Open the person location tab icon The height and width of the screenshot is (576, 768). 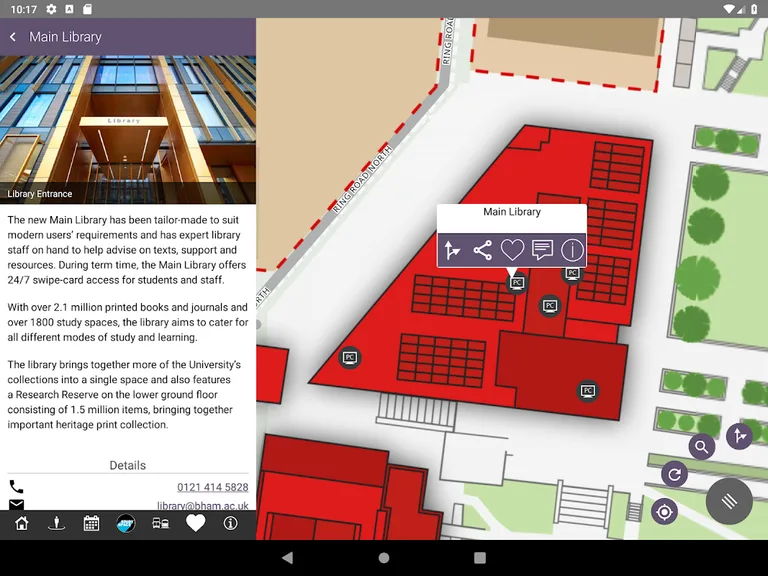(56, 523)
